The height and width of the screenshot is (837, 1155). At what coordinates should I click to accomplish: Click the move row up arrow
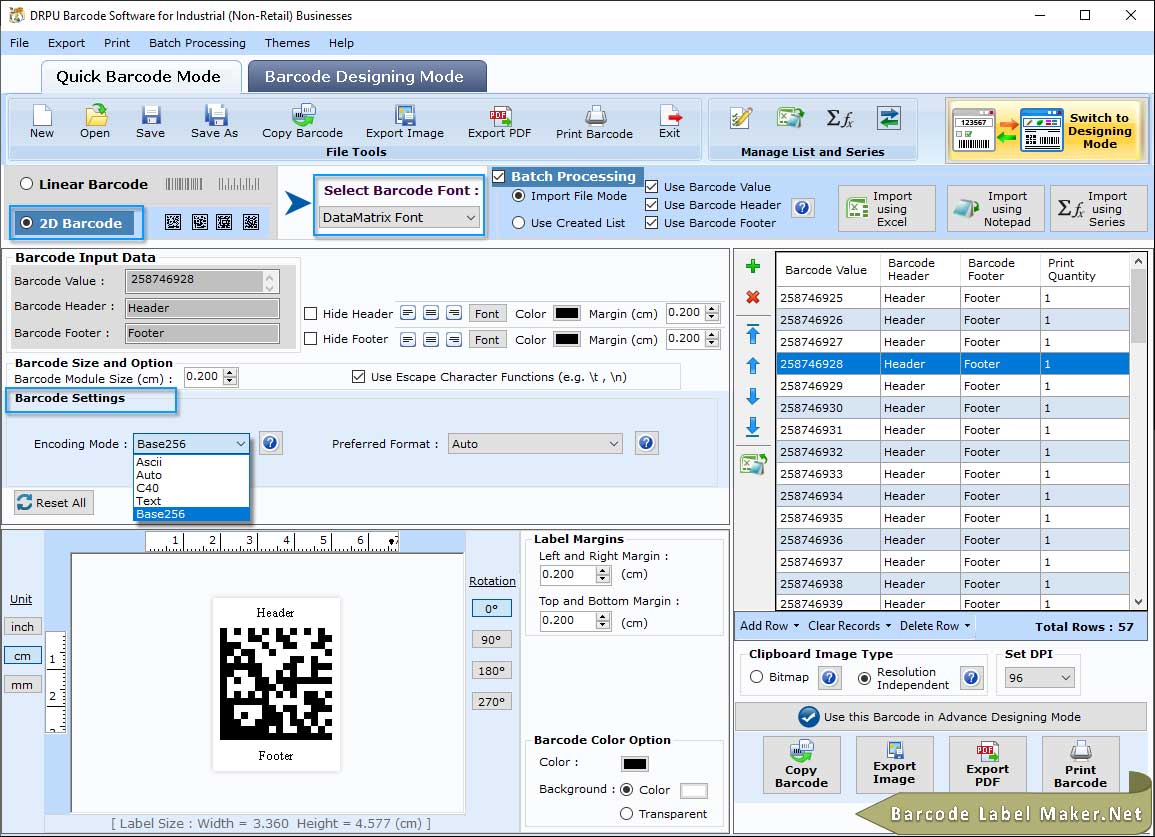753,365
